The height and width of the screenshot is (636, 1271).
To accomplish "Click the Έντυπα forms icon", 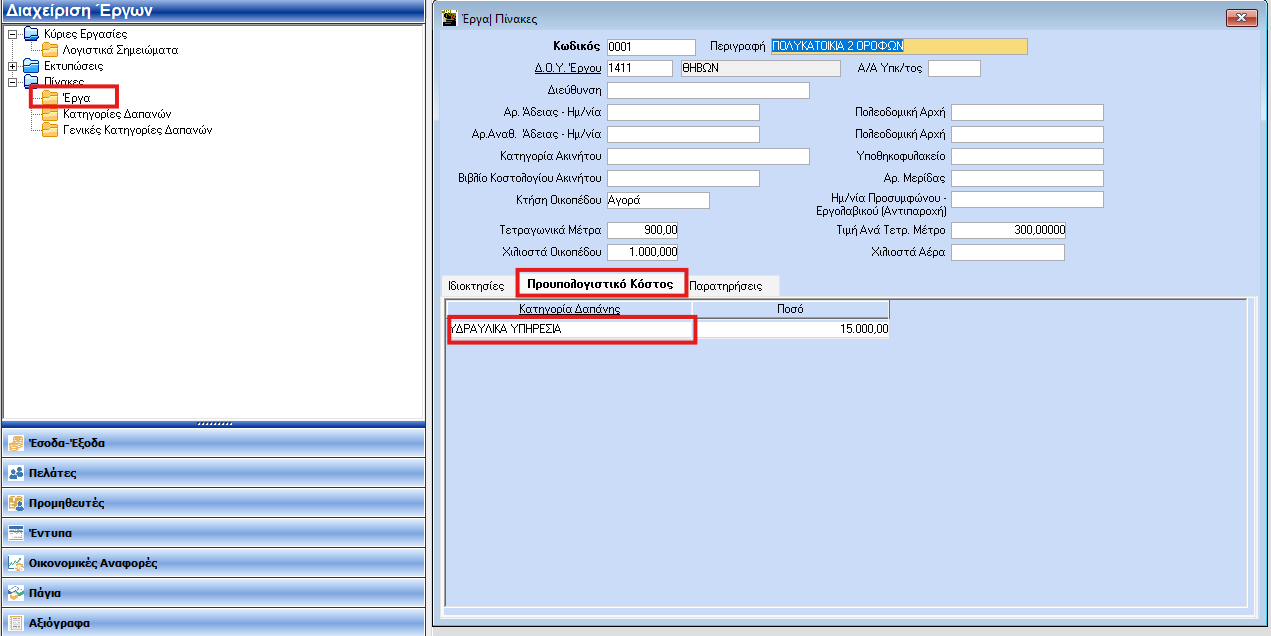I will click(16, 533).
